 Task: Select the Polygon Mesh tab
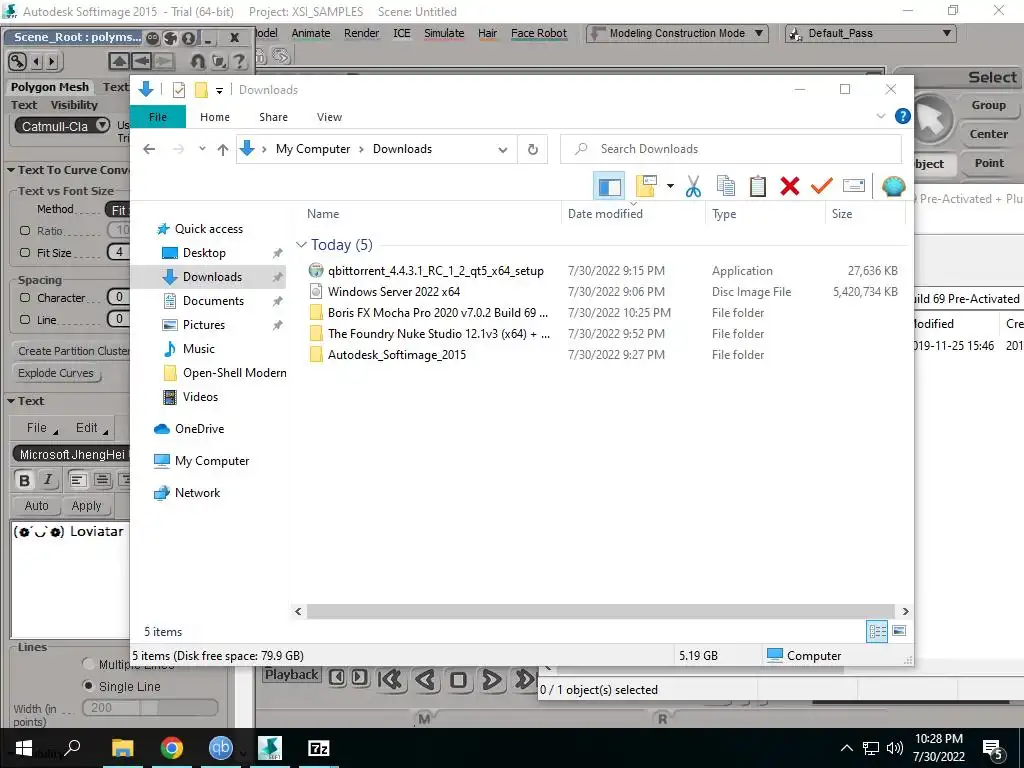pos(50,87)
